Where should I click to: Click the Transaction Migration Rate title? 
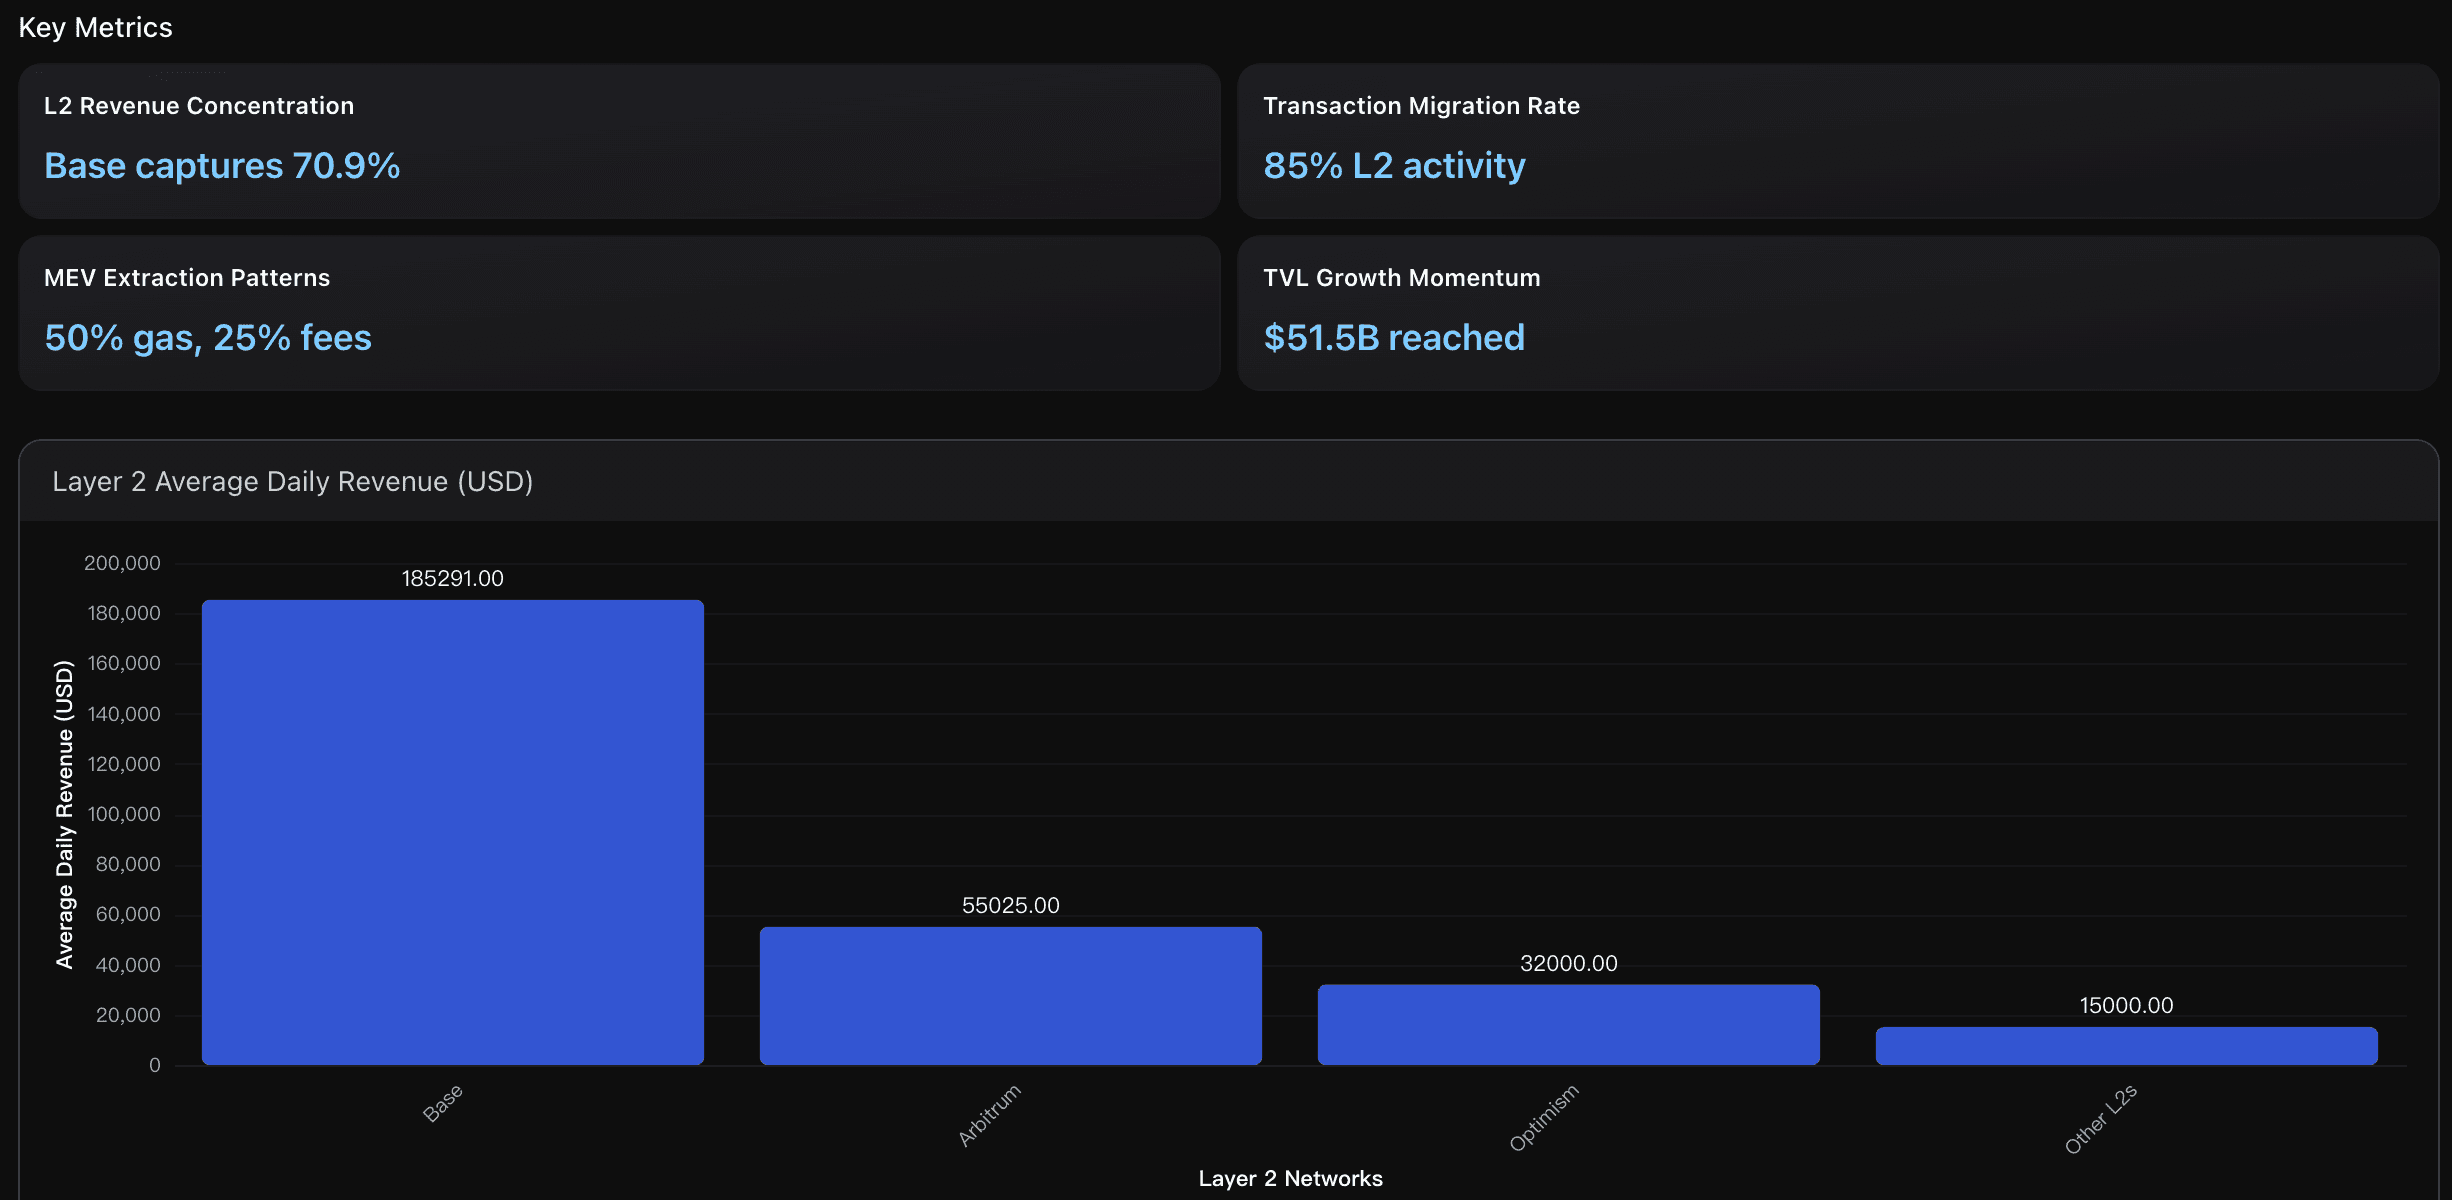(x=1421, y=106)
